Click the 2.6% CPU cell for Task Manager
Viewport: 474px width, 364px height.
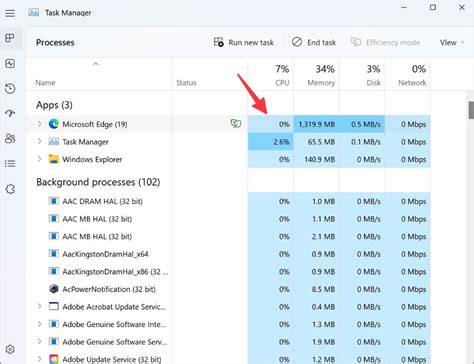pos(271,142)
